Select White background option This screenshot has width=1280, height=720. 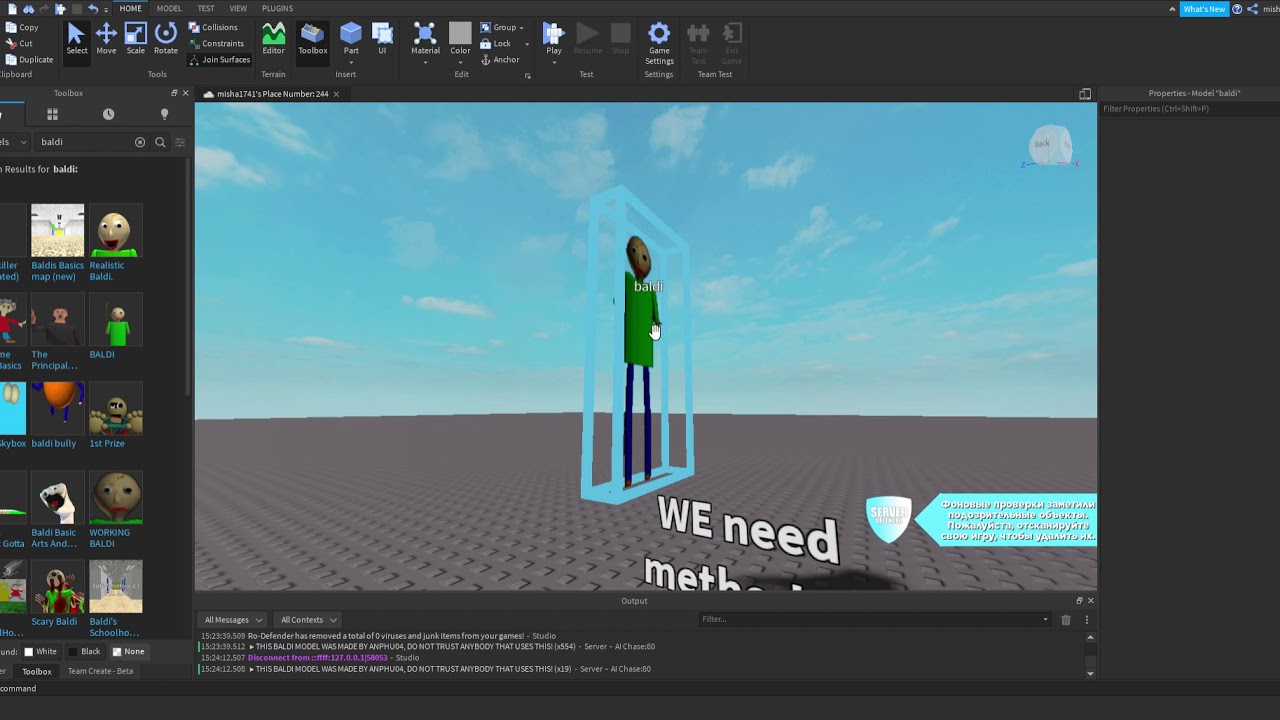pyautogui.click(x=40, y=651)
